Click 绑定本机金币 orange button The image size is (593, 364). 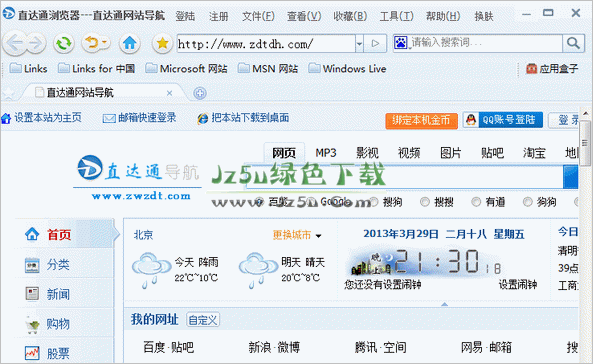tap(421, 121)
